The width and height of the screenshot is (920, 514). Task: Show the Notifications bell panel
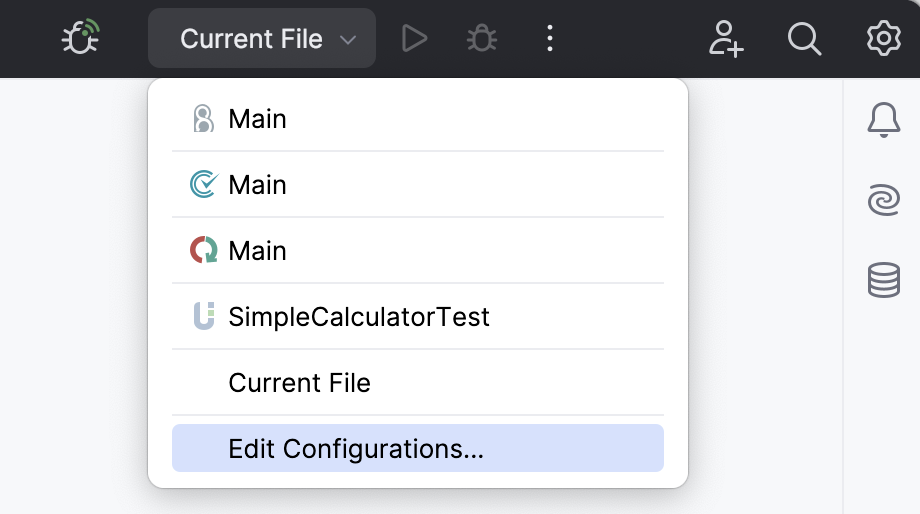click(883, 120)
